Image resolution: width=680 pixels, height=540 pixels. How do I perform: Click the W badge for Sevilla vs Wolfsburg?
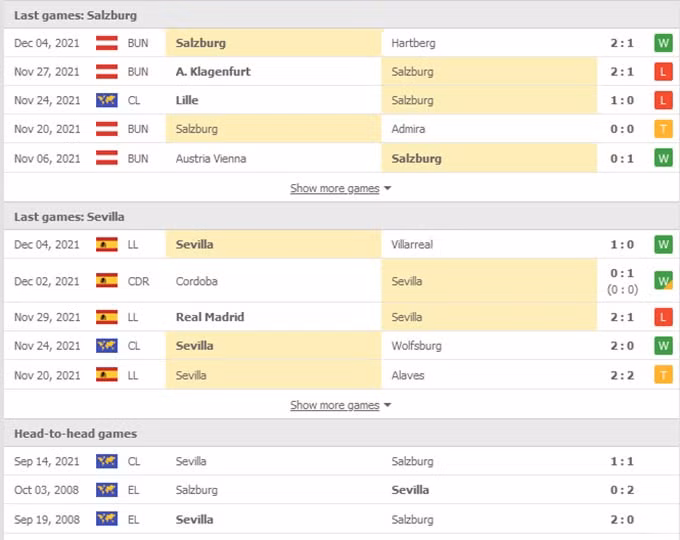(x=663, y=346)
